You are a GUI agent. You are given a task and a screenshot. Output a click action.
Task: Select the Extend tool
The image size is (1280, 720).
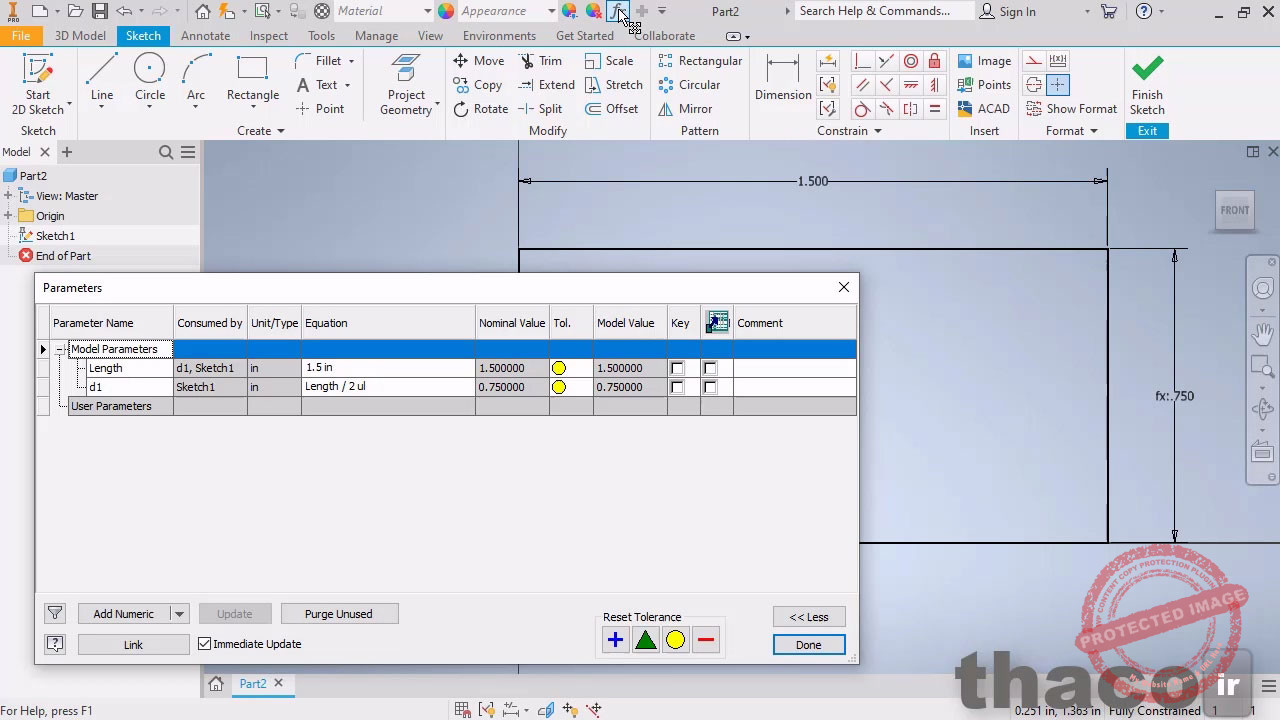click(546, 85)
